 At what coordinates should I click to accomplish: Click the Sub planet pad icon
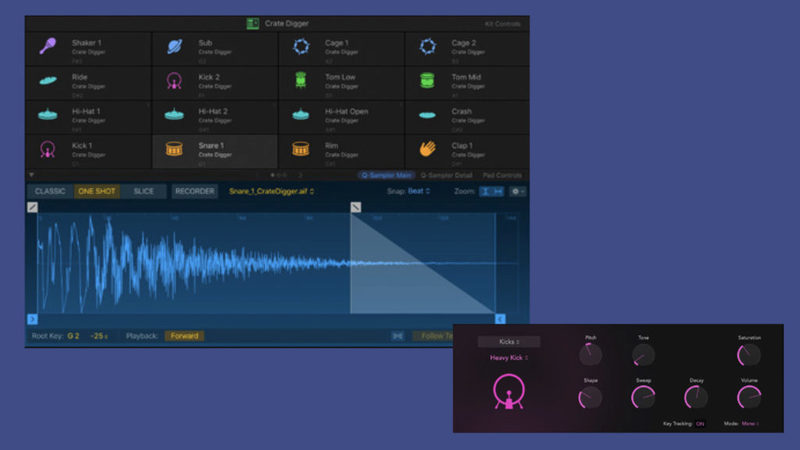(x=173, y=47)
